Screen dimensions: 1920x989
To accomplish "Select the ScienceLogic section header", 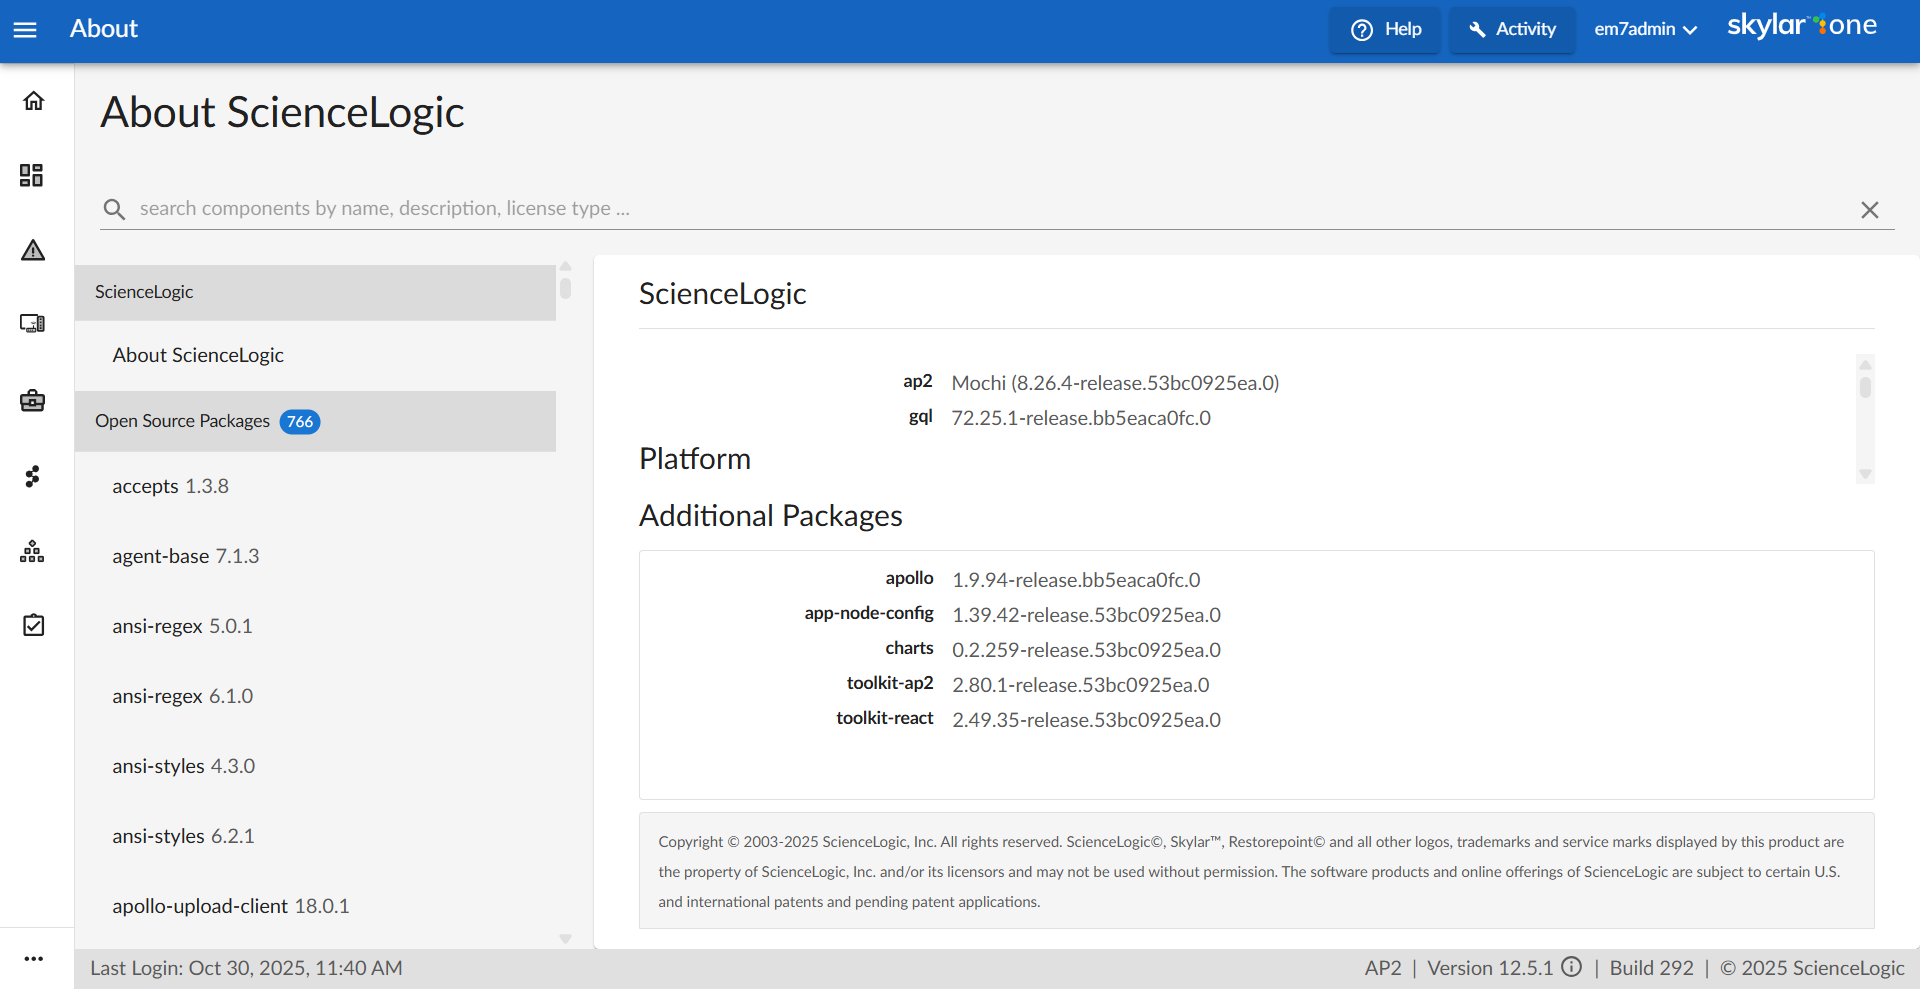I will coord(315,292).
